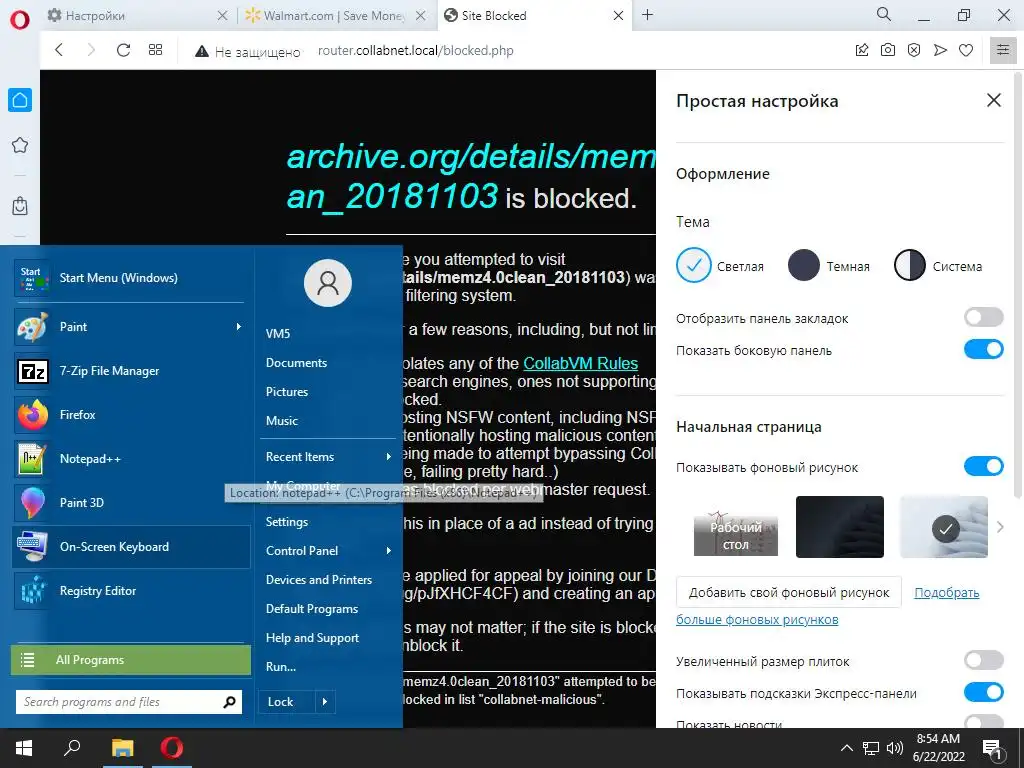Open sidebar bookmarks star icon
The height and width of the screenshot is (768, 1024).
[x=20, y=145]
